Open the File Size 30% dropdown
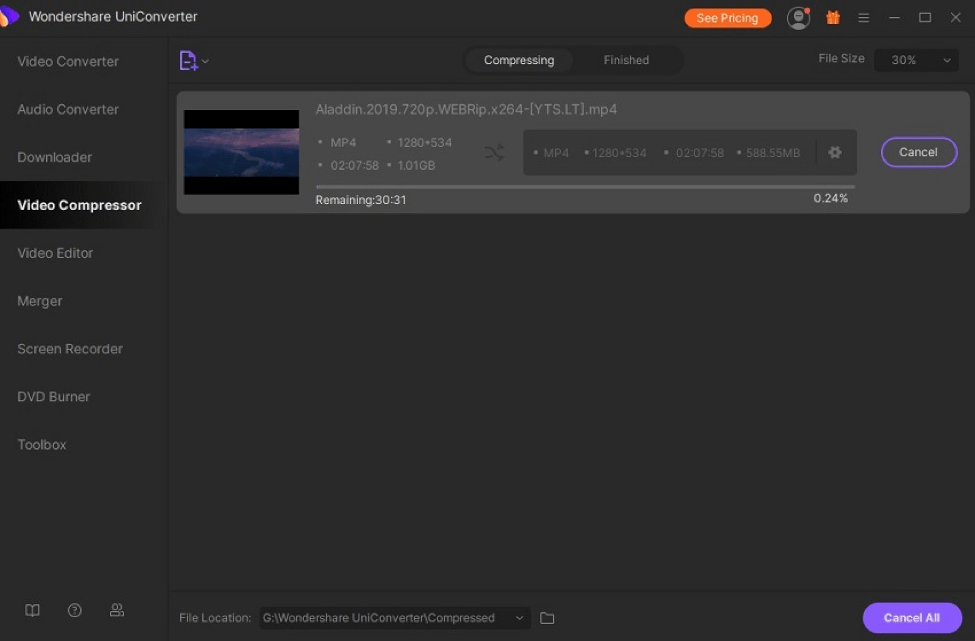Image resolution: width=975 pixels, height=641 pixels. [x=916, y=60]
